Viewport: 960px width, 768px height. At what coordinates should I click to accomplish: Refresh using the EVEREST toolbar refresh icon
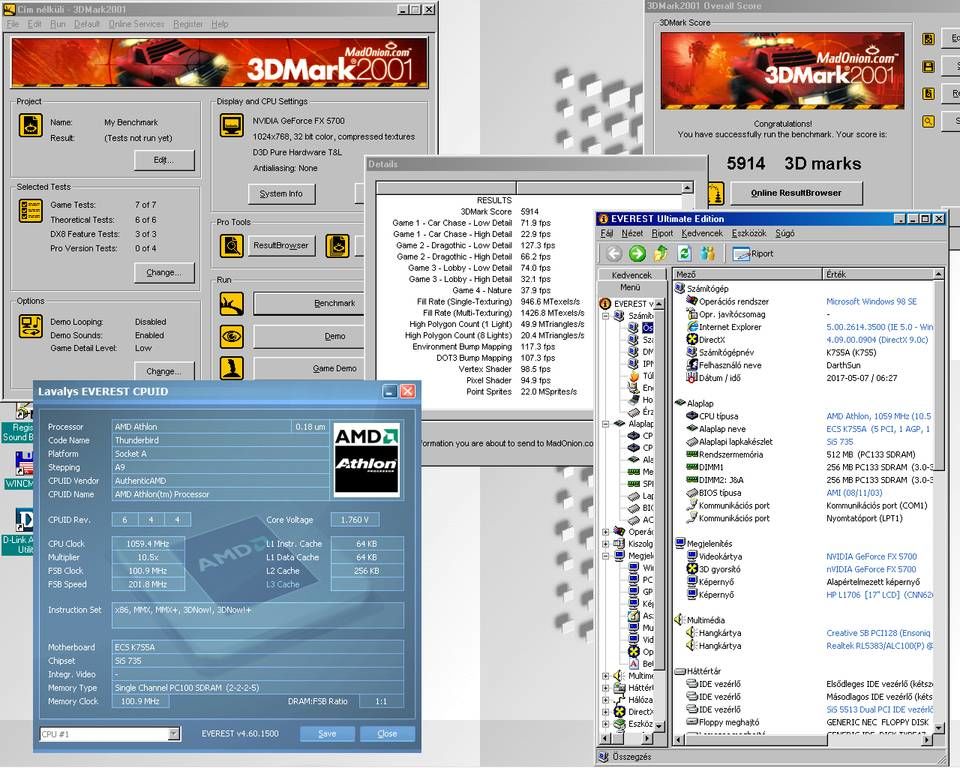click(x=684, y=253)
